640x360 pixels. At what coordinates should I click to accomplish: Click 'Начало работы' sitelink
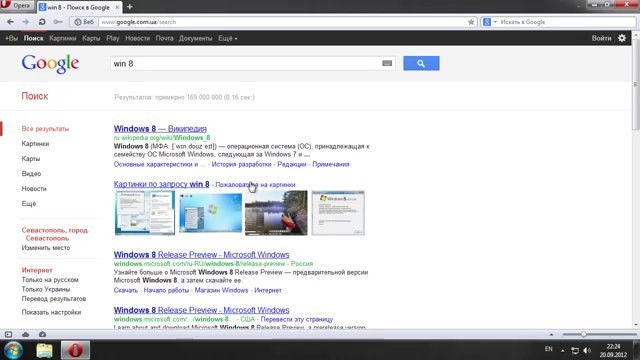[166, 291]
